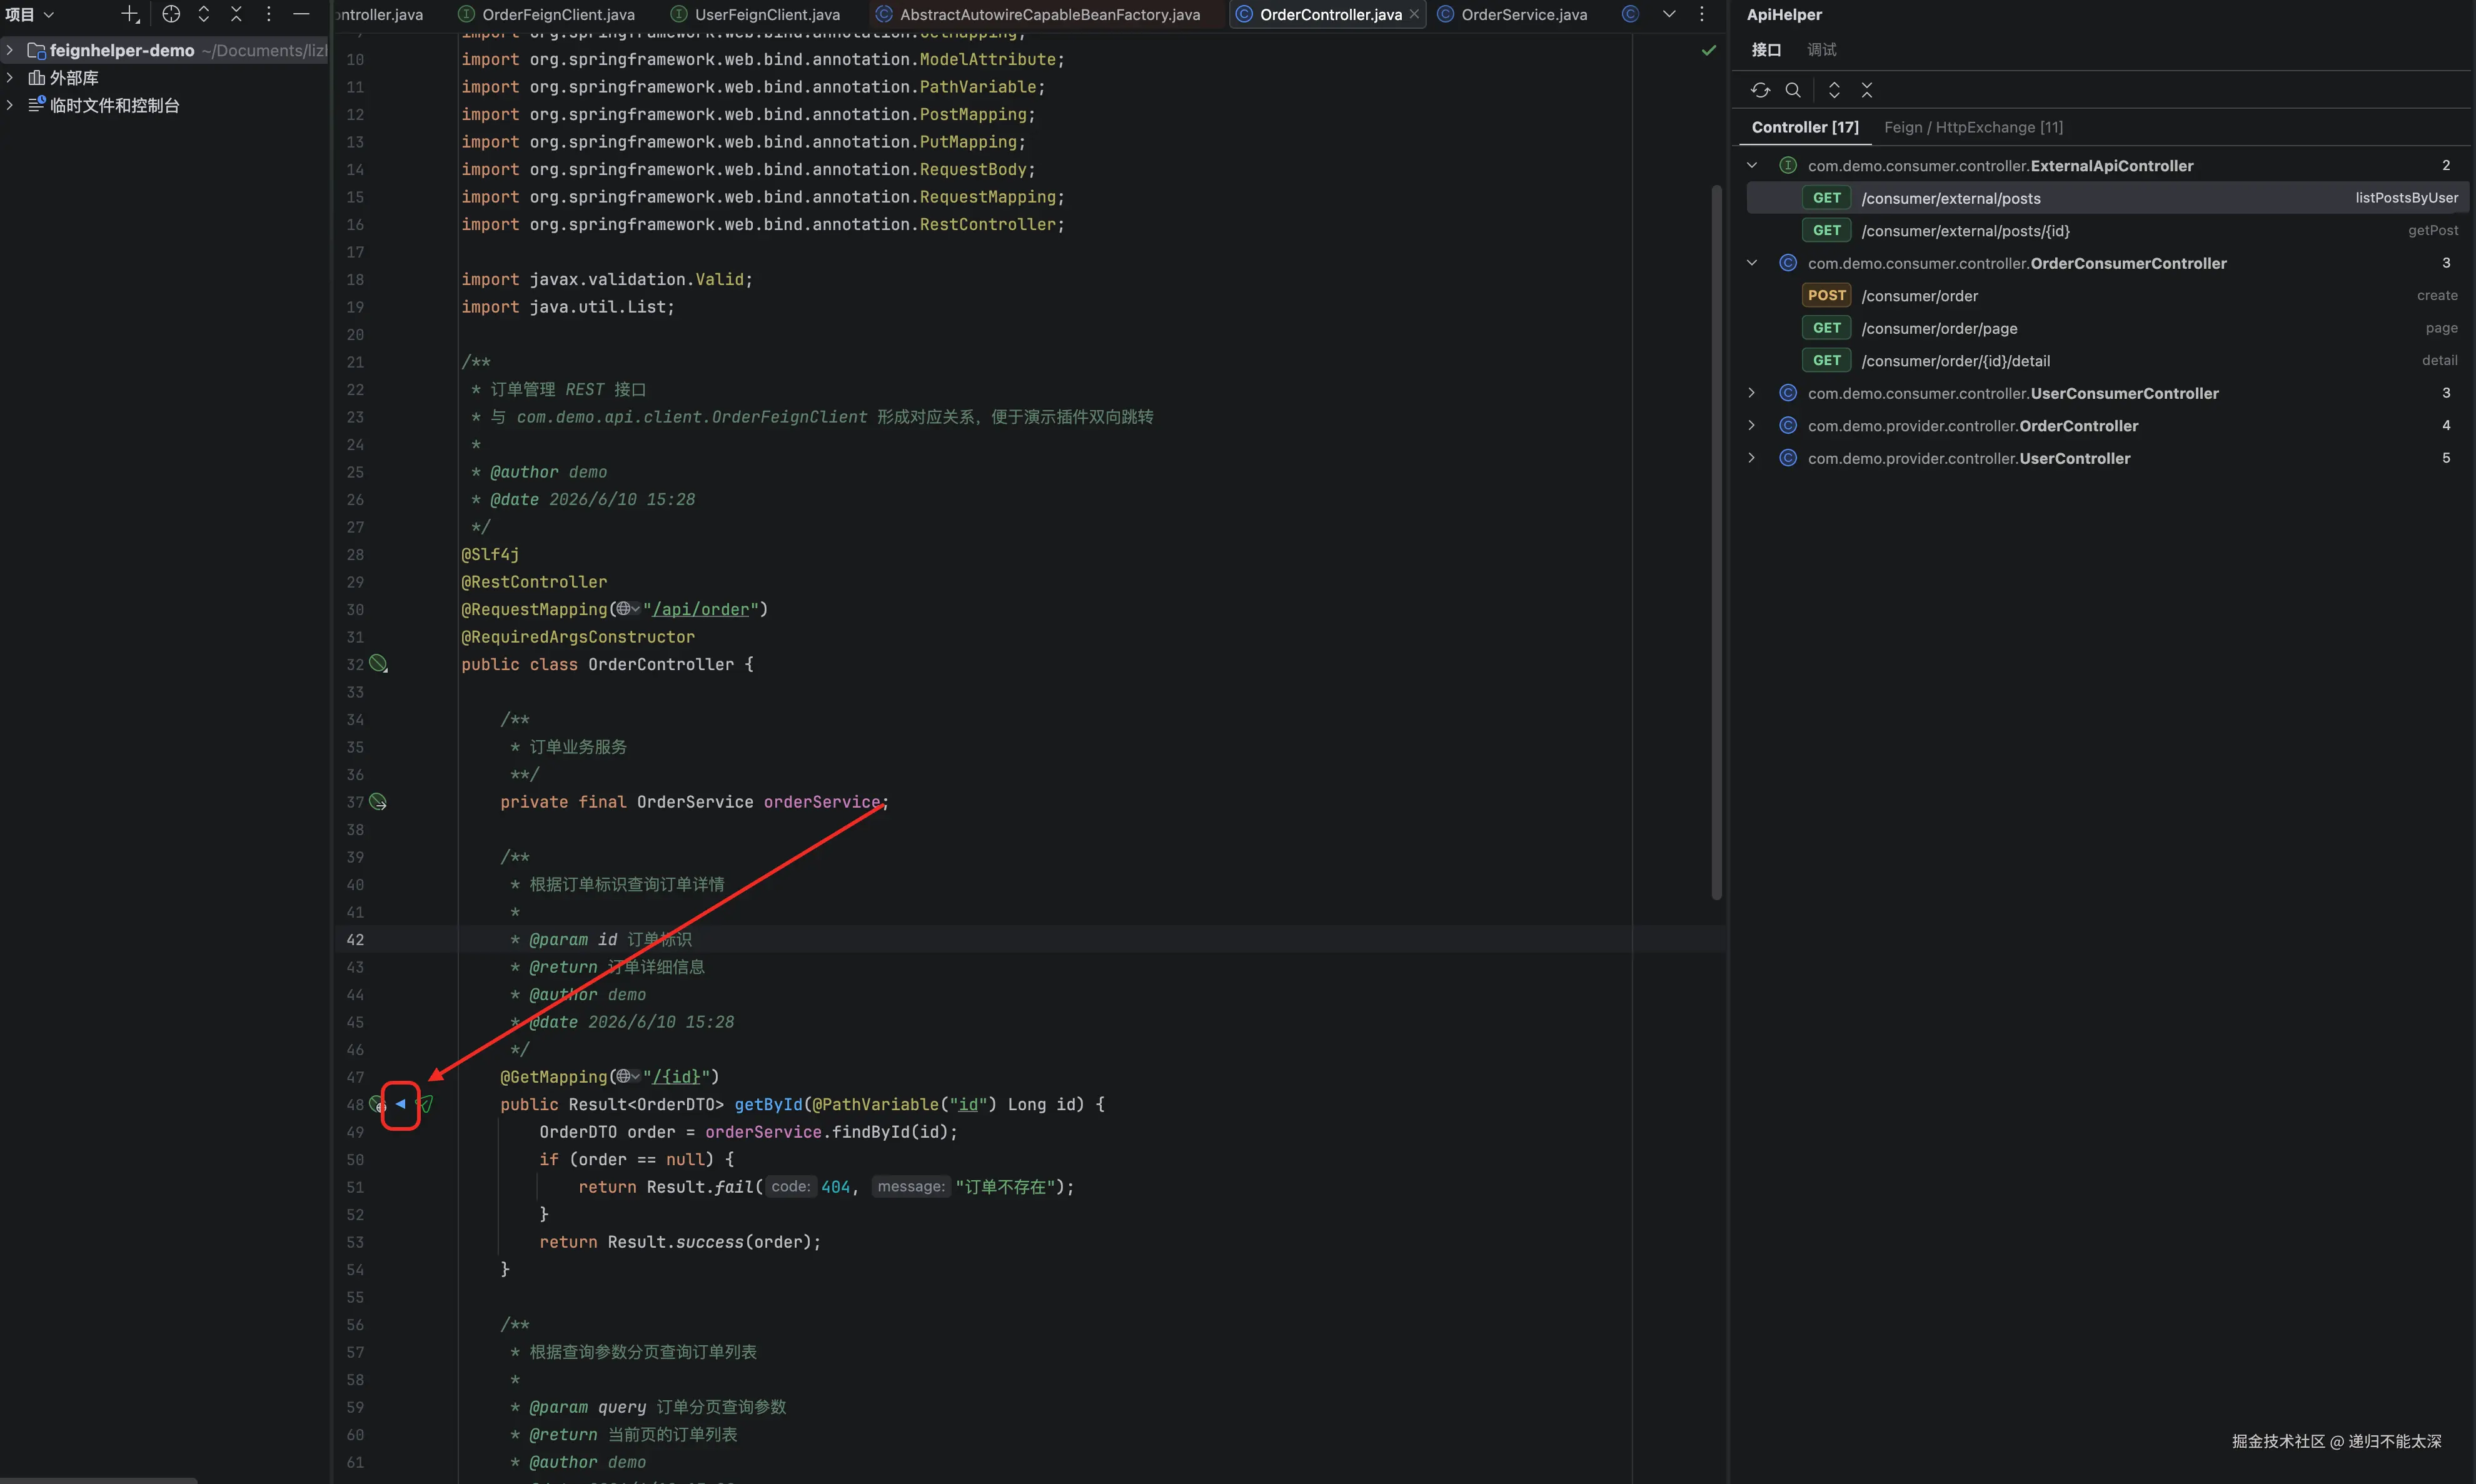Select GET /consumer/external/posts/{id} endpoint
Viewport: 2476px width, 1484px height.
pos(2108,230)
